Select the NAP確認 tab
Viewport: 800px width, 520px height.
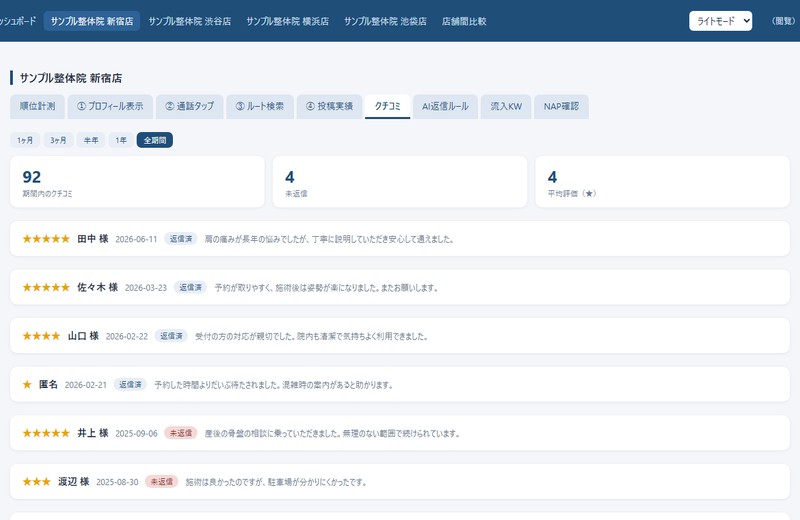click(561, 106)
